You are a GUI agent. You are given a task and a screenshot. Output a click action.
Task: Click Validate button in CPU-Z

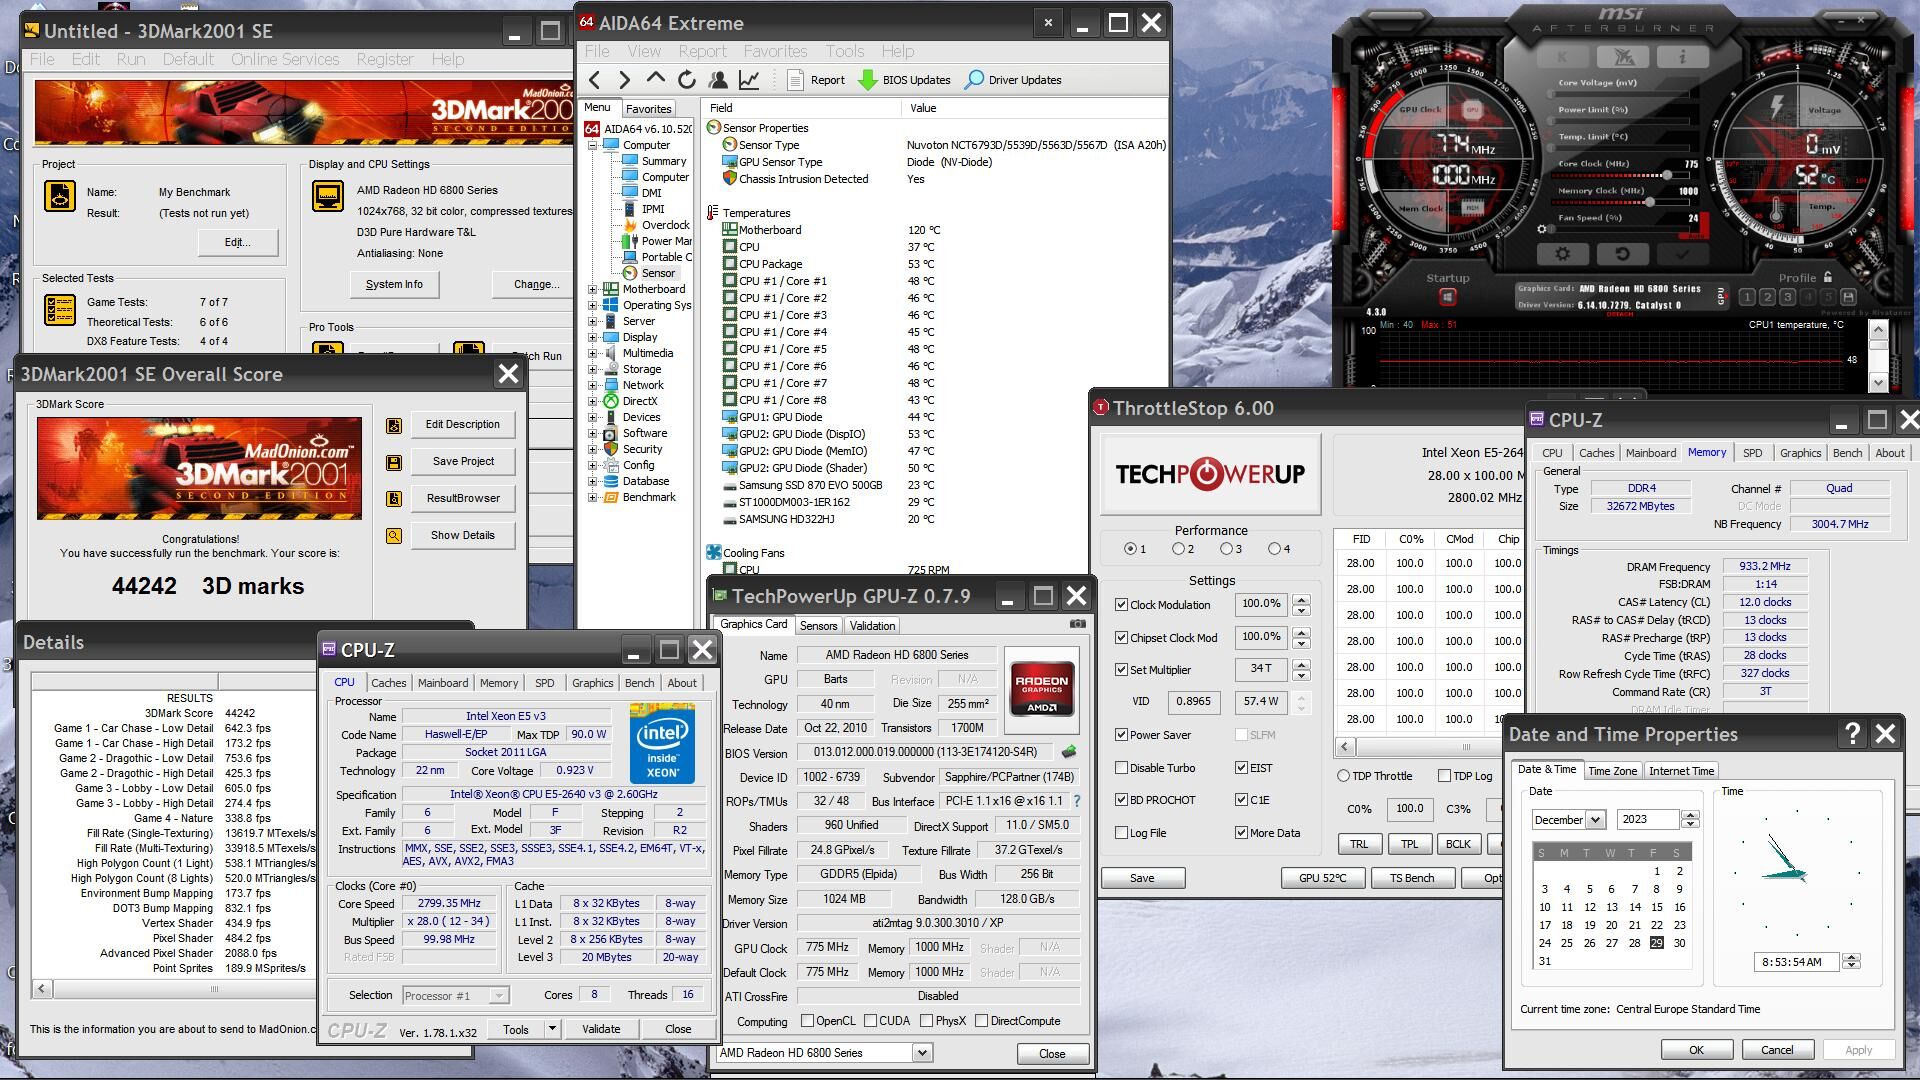[601, 1029]
